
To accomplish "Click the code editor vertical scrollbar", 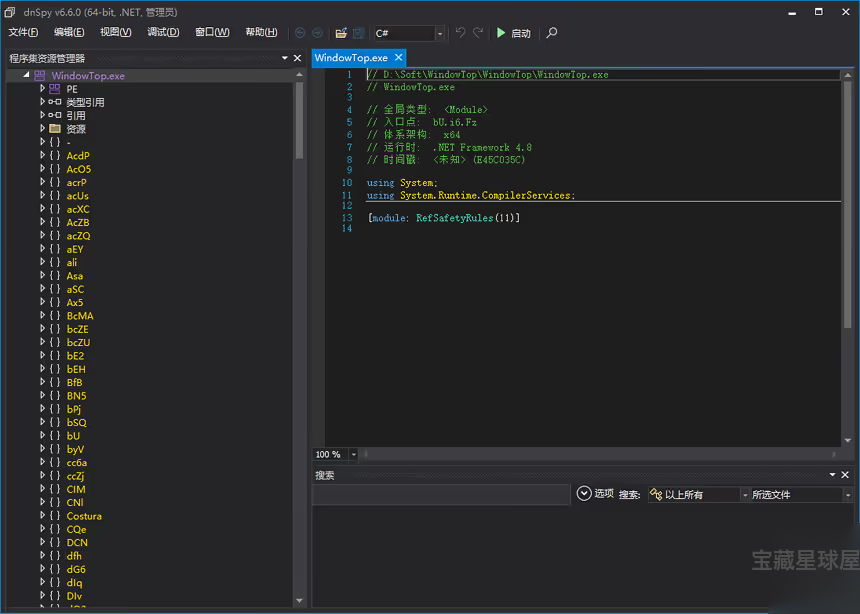I will tap(848, 258).
